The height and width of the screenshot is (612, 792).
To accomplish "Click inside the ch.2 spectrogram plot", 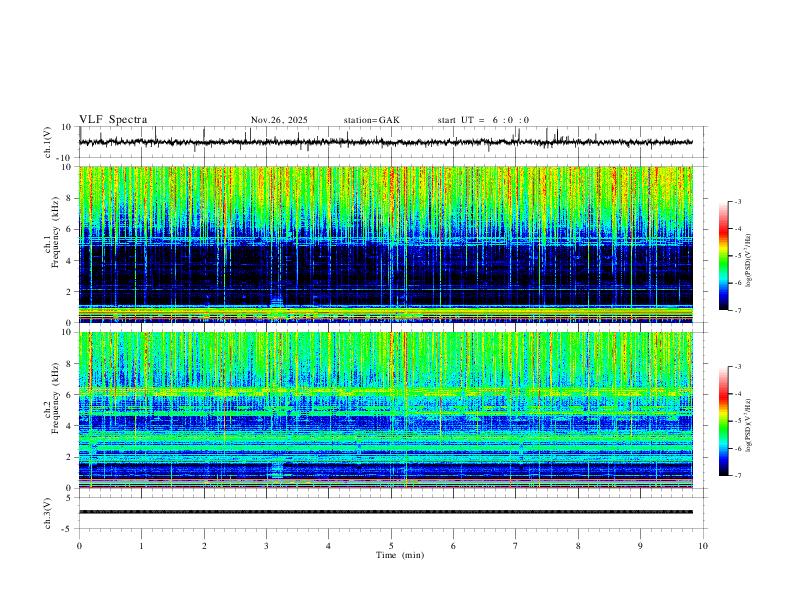I will (x=385, y=410).
